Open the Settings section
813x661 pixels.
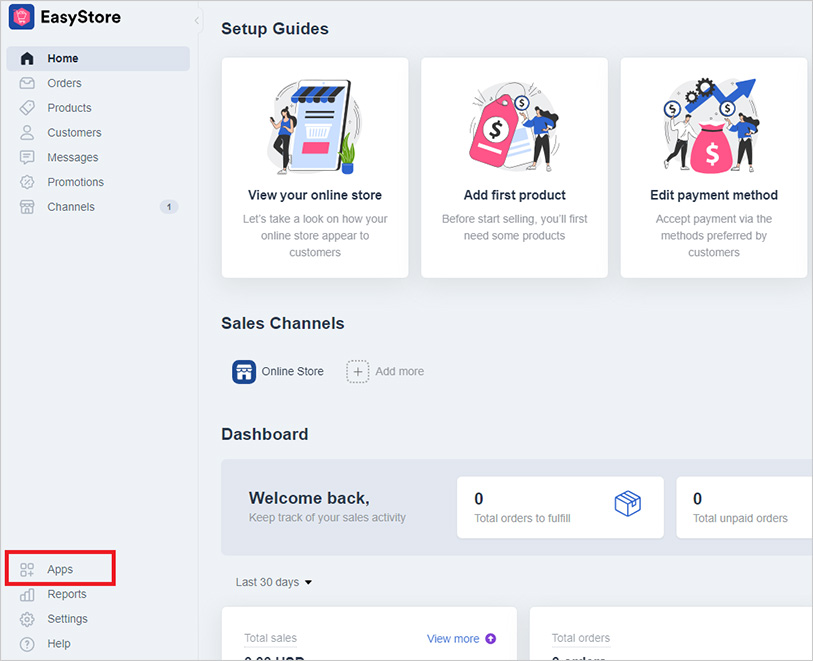(69, 619)
